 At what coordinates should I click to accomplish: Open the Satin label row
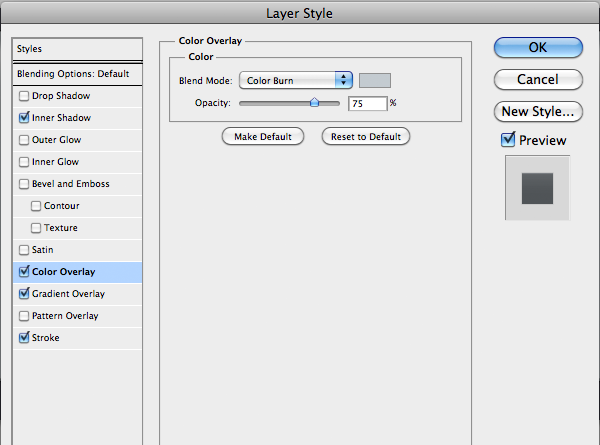(x=78, y=250)
